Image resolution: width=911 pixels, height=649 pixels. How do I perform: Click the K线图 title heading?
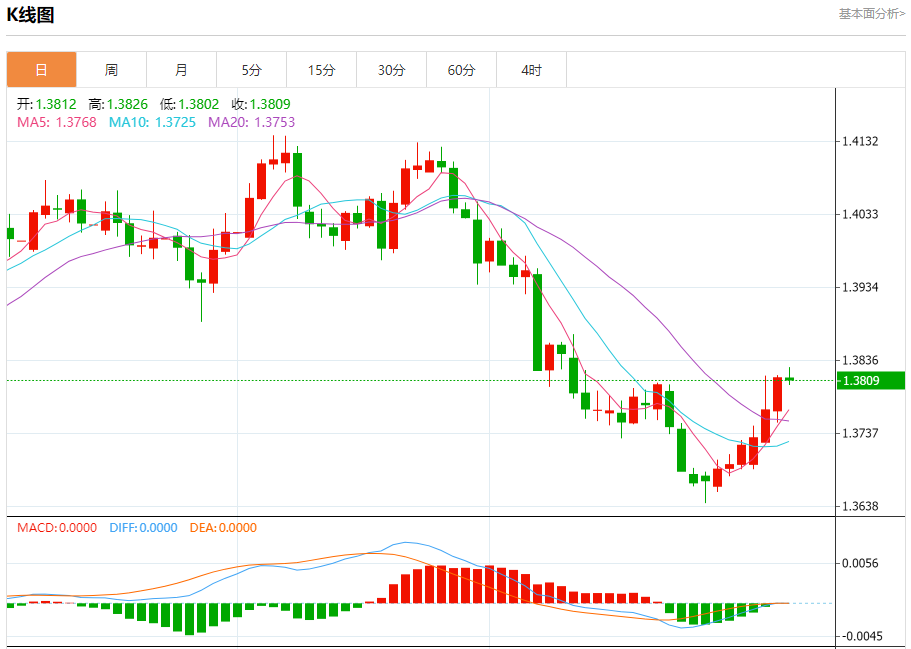31,15
